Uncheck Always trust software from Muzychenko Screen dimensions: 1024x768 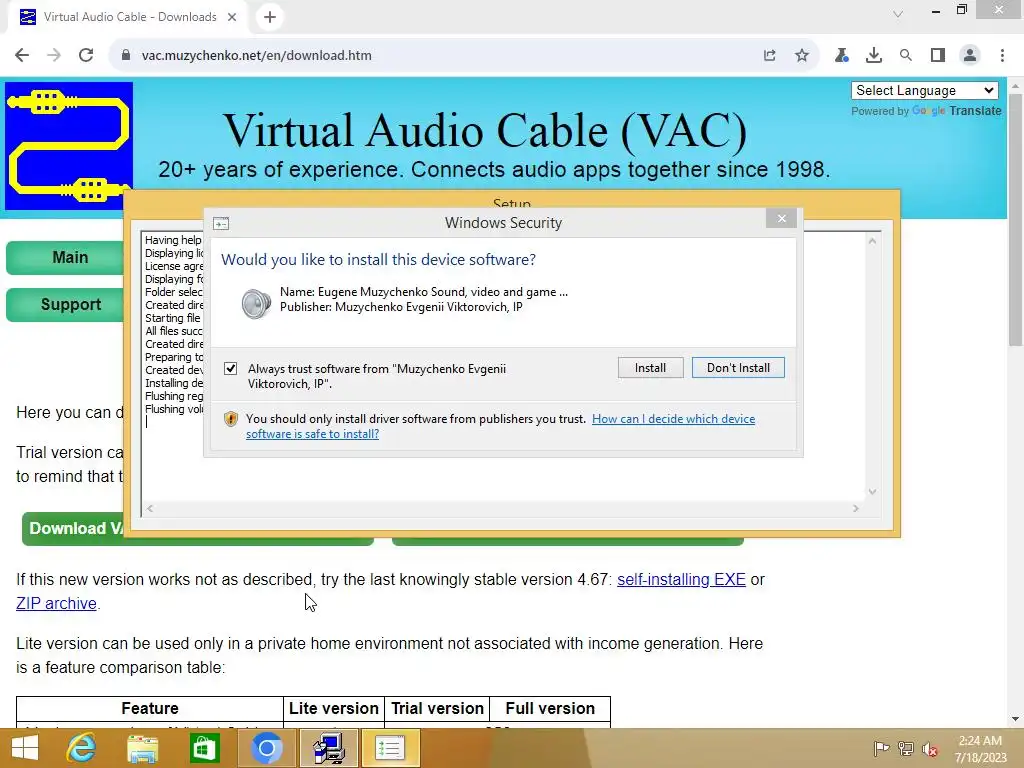point(231,368)
